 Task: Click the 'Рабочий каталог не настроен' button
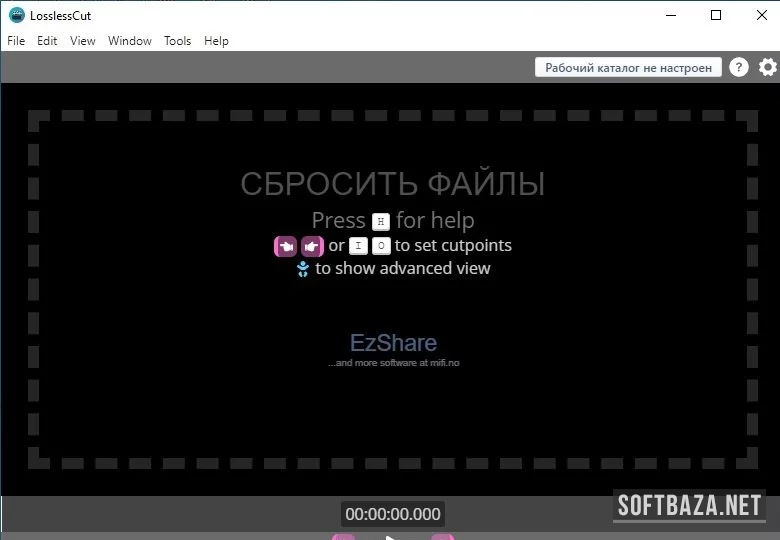pyautogui.click(x=629, y=68)
